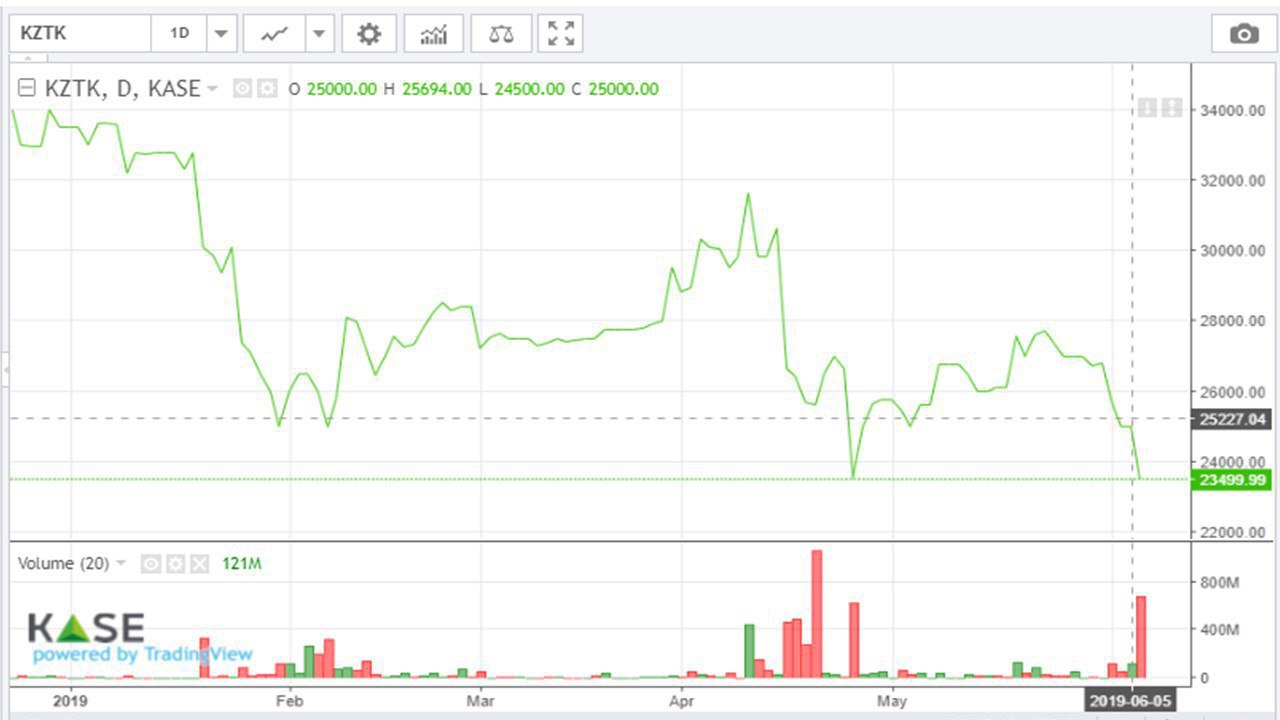Screen dimensions: 1280x720
Task: Click the tallest red volume bar in April
Action: click(816, 614)
